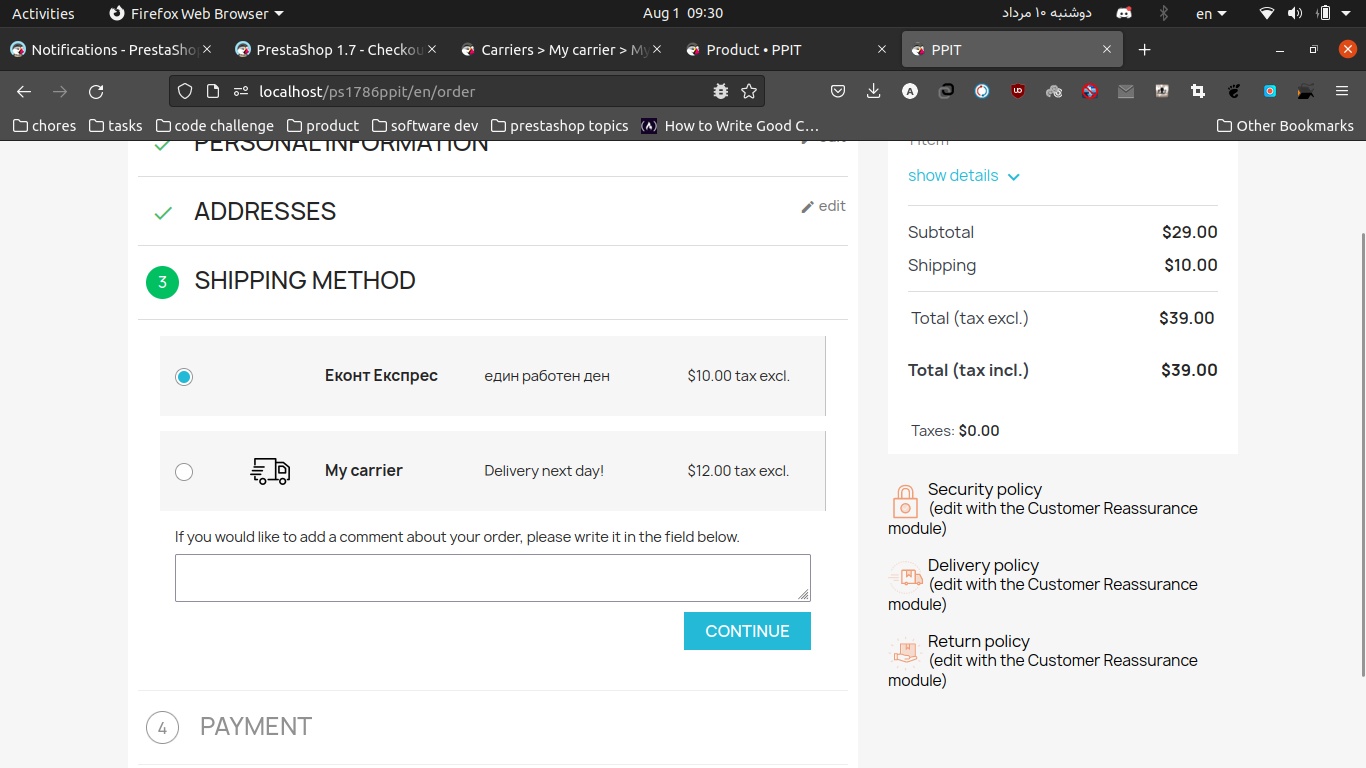The image size is (1366, 768).
Task: Click the uBlock Origin shield icon
Action: coord(1018,91)
